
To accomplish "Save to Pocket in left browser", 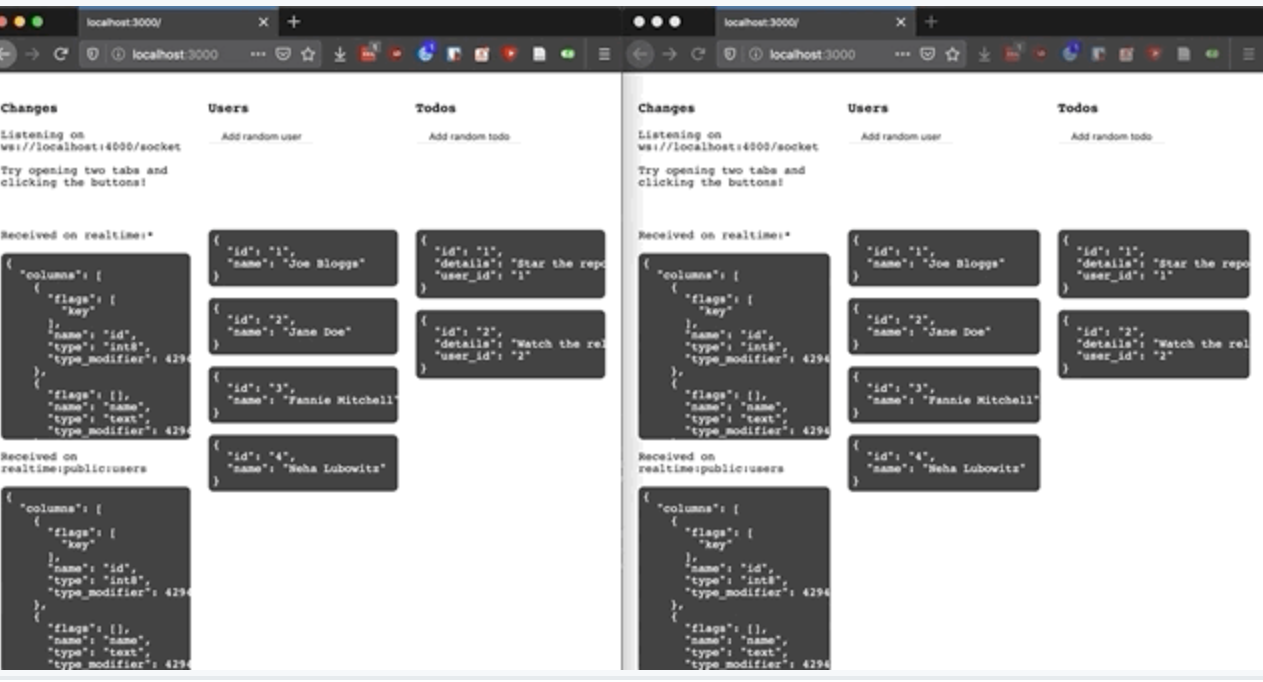I will point(283,55).
